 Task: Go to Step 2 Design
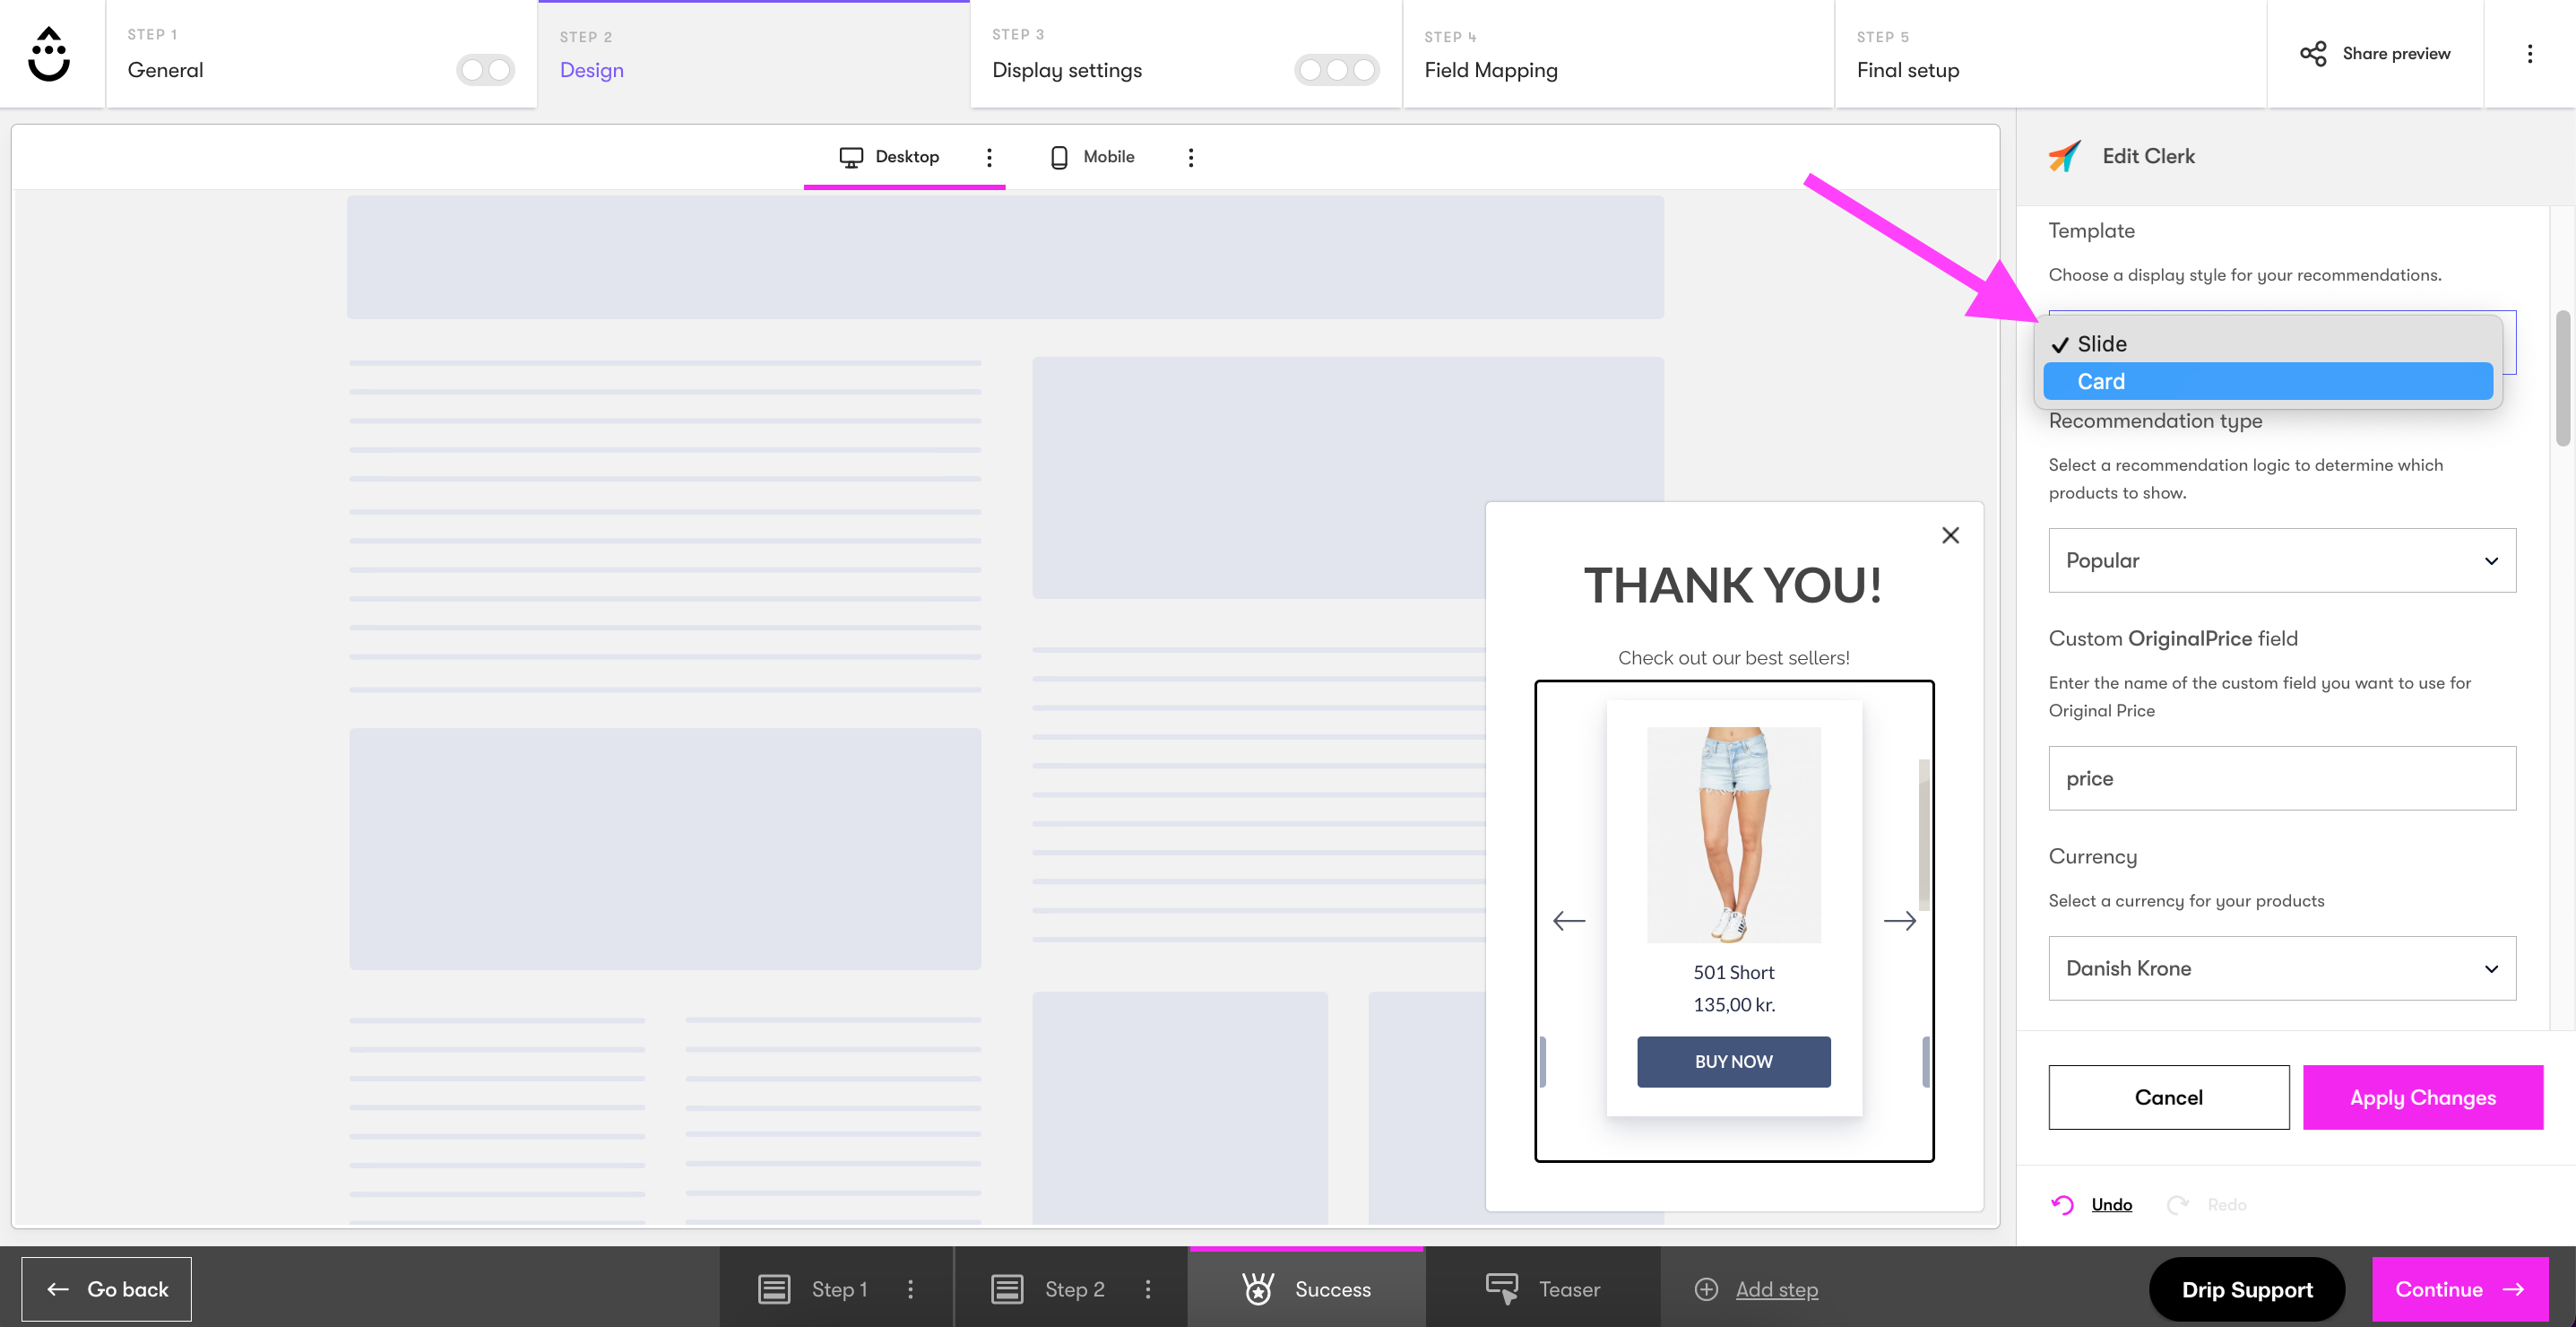pyautogui.click(x=754, y=54)
